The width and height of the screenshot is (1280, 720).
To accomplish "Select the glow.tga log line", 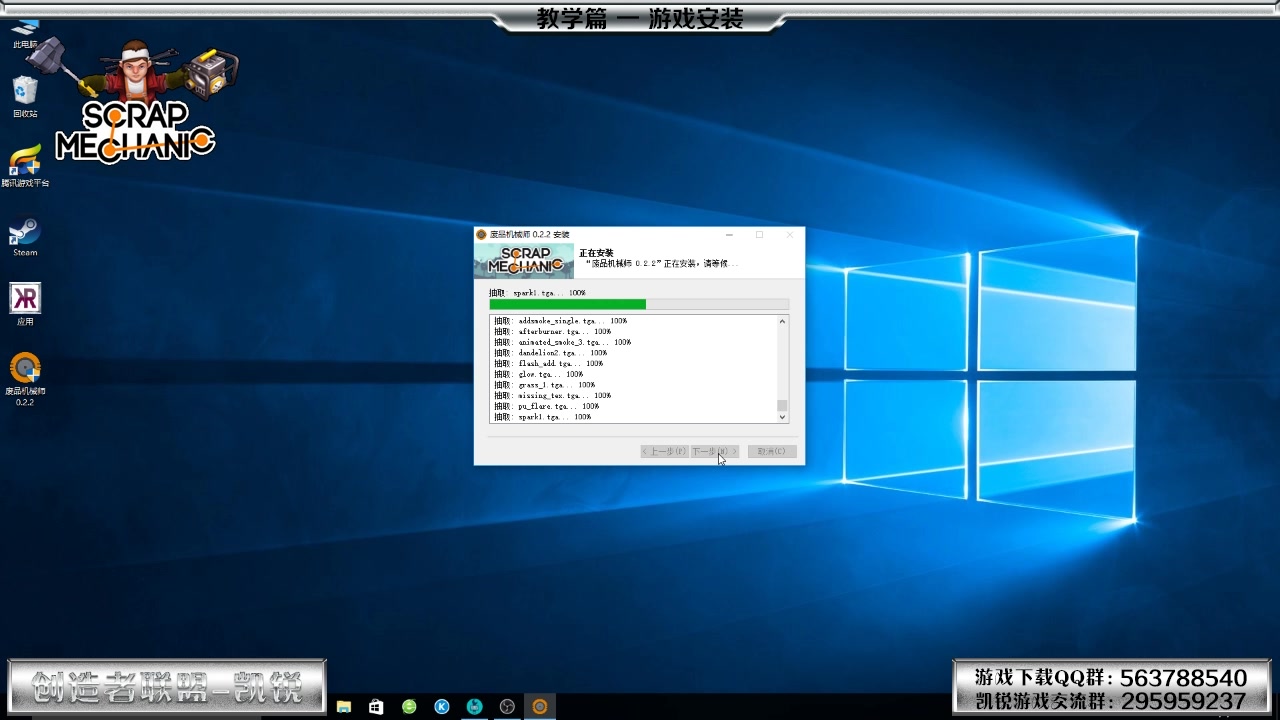I will tap(538, 374).
